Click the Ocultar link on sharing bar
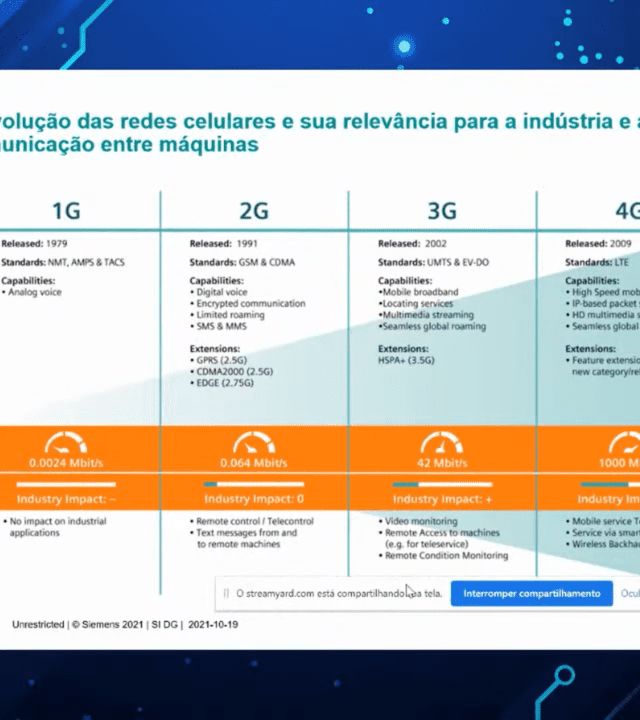 pyautogui.click(x=630, y=593)
